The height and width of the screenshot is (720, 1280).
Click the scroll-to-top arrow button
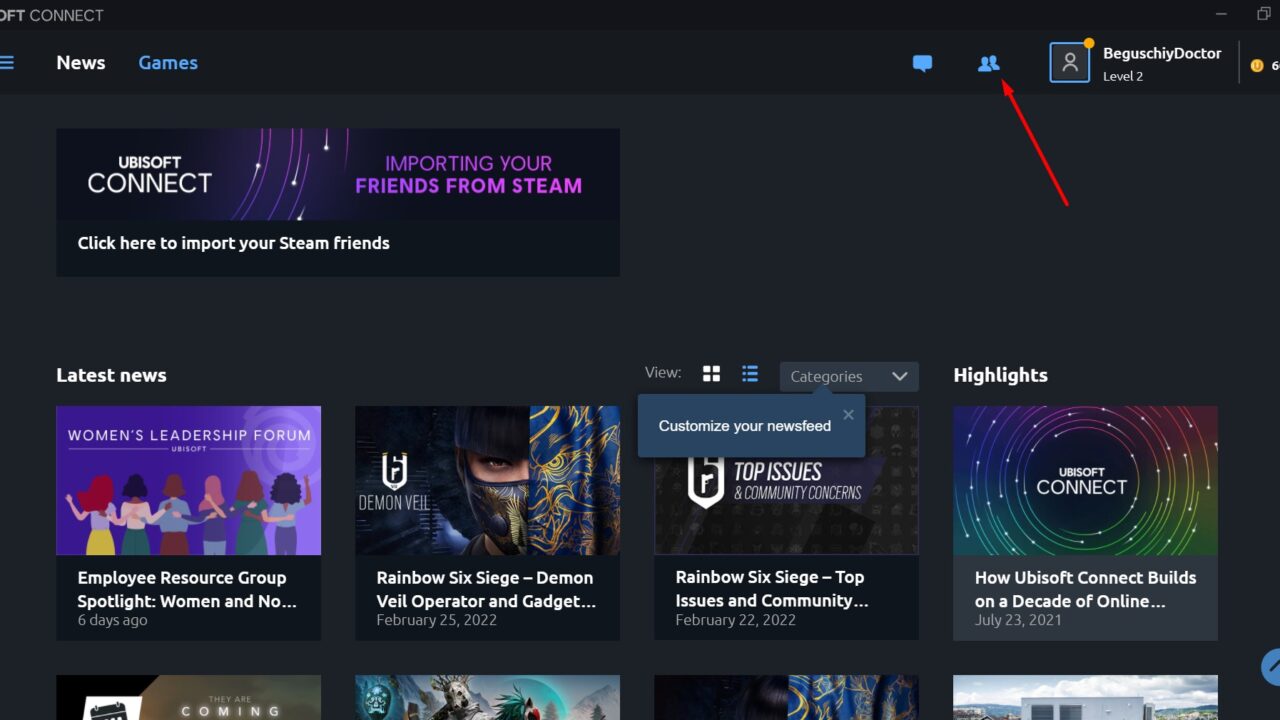click(x=1271, y=665)
